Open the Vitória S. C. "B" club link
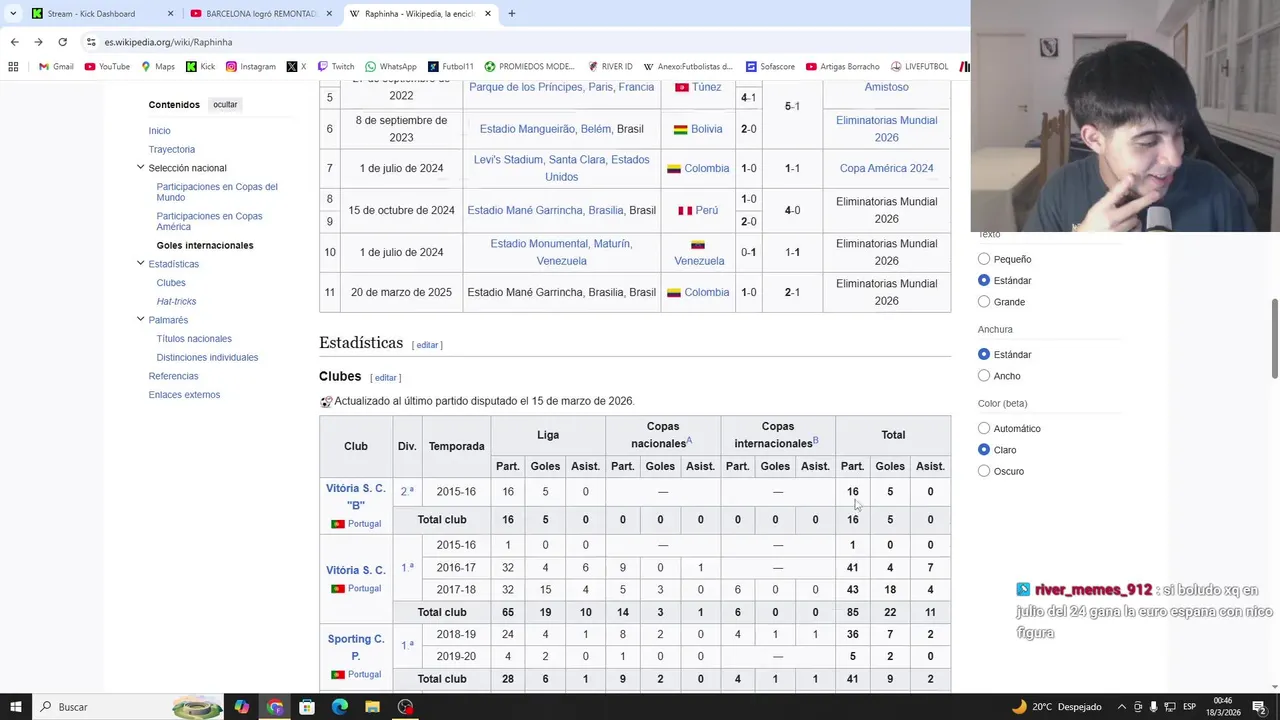Screen dimensions: 1280x720 (x=355, y=496)
